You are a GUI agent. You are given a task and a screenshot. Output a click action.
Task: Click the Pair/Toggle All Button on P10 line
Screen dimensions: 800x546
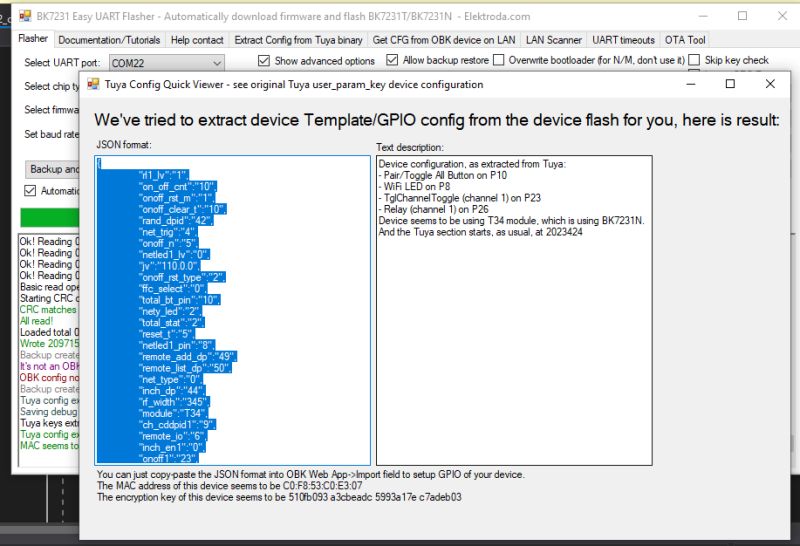(443, 176)
